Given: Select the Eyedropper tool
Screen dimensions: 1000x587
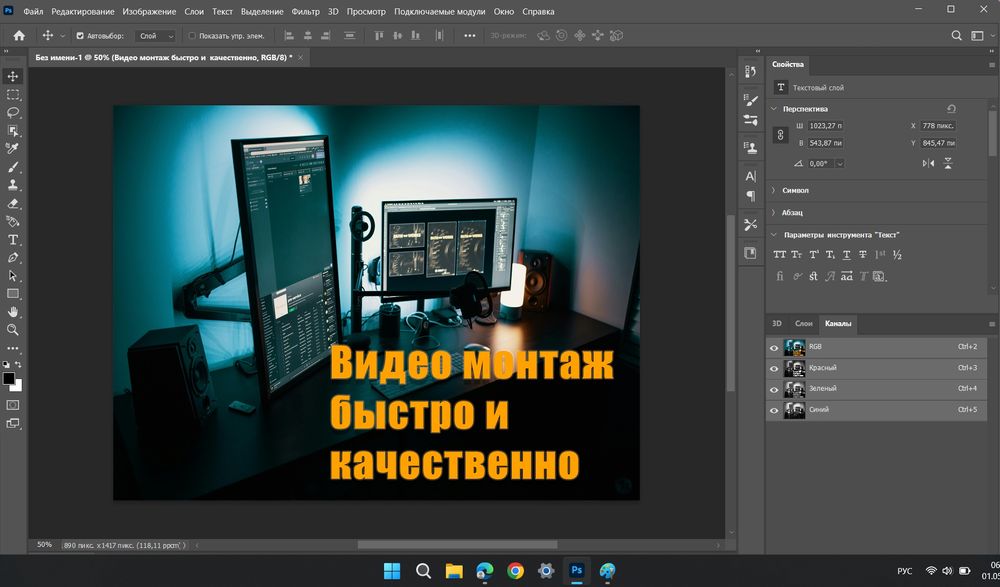Looking at the screenshot, I should (x=13, y=149).
